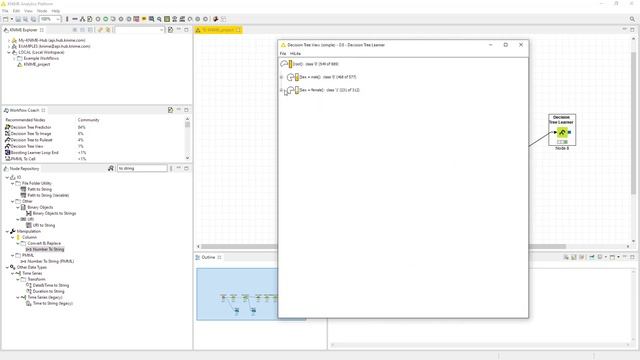Expand the Sex = female tree branch
640x360 pixels.
[x=281, y=90]
